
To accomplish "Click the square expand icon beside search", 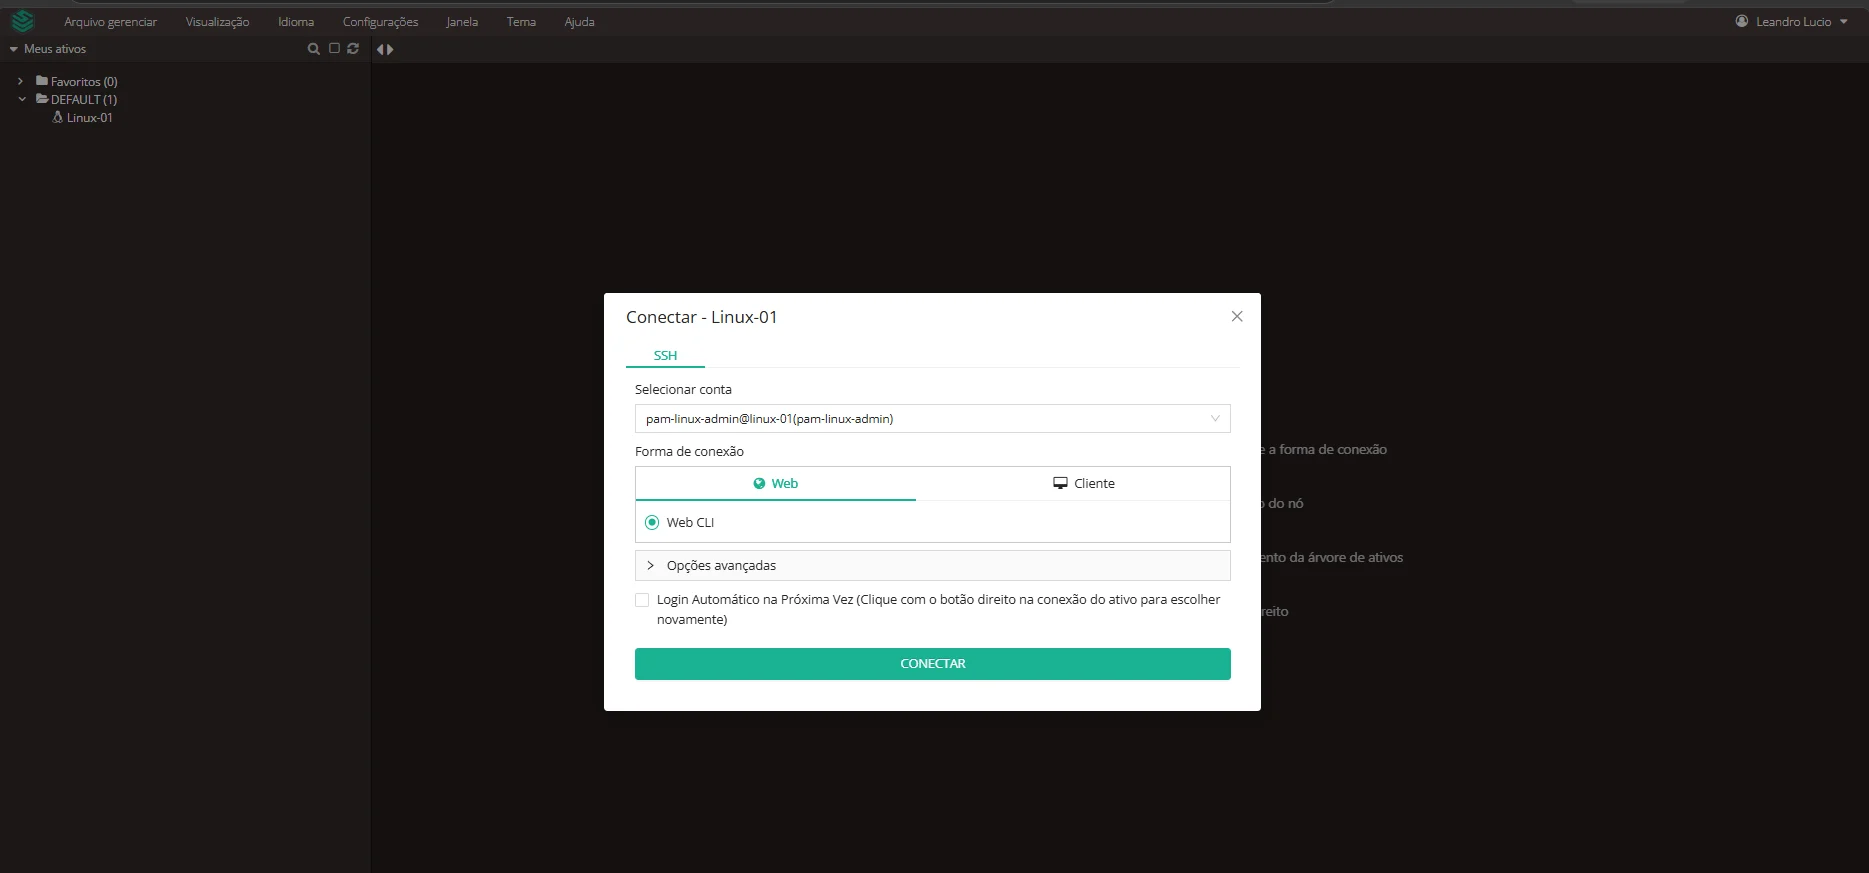I will 334,48.
